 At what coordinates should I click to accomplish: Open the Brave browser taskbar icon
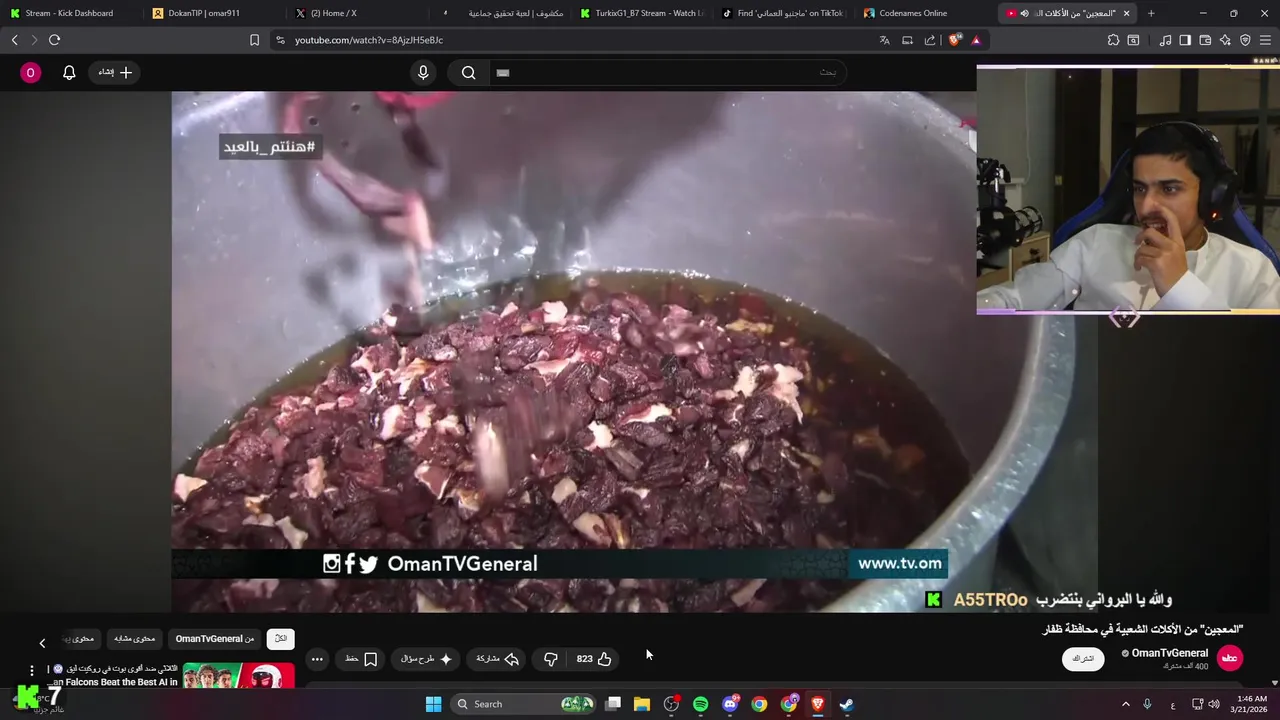pos(817,704)
